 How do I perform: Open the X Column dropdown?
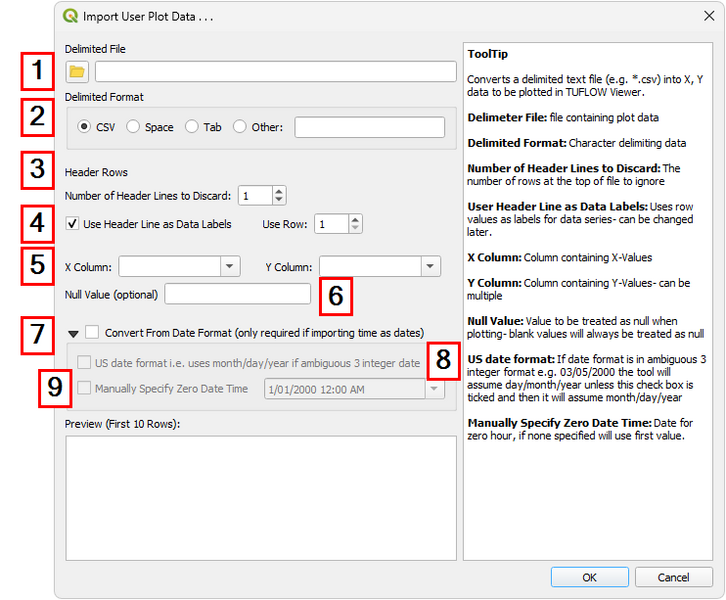point(231,266)
